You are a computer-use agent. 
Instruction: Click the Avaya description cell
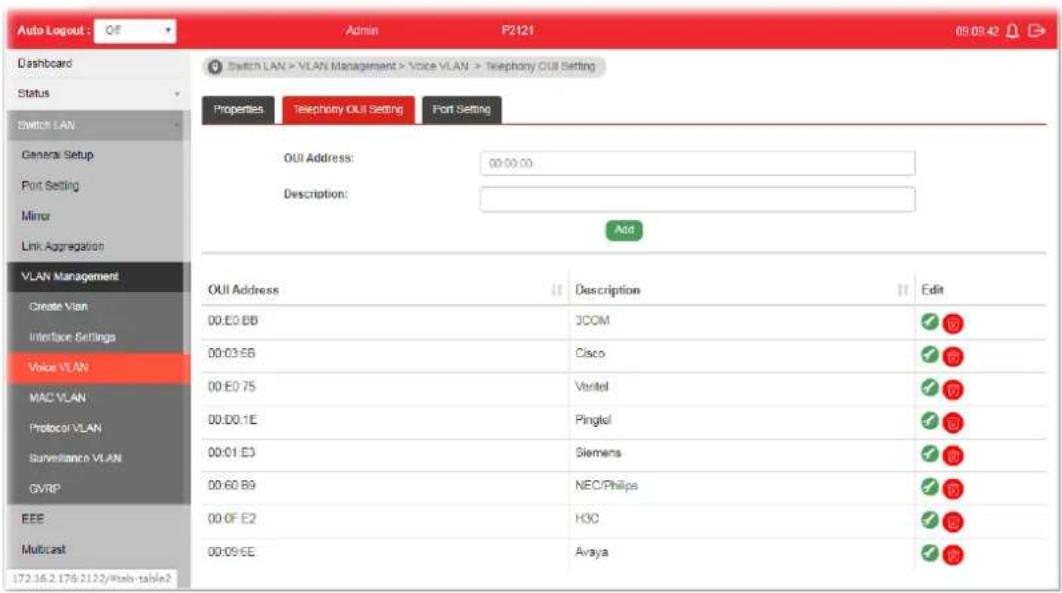592,552
